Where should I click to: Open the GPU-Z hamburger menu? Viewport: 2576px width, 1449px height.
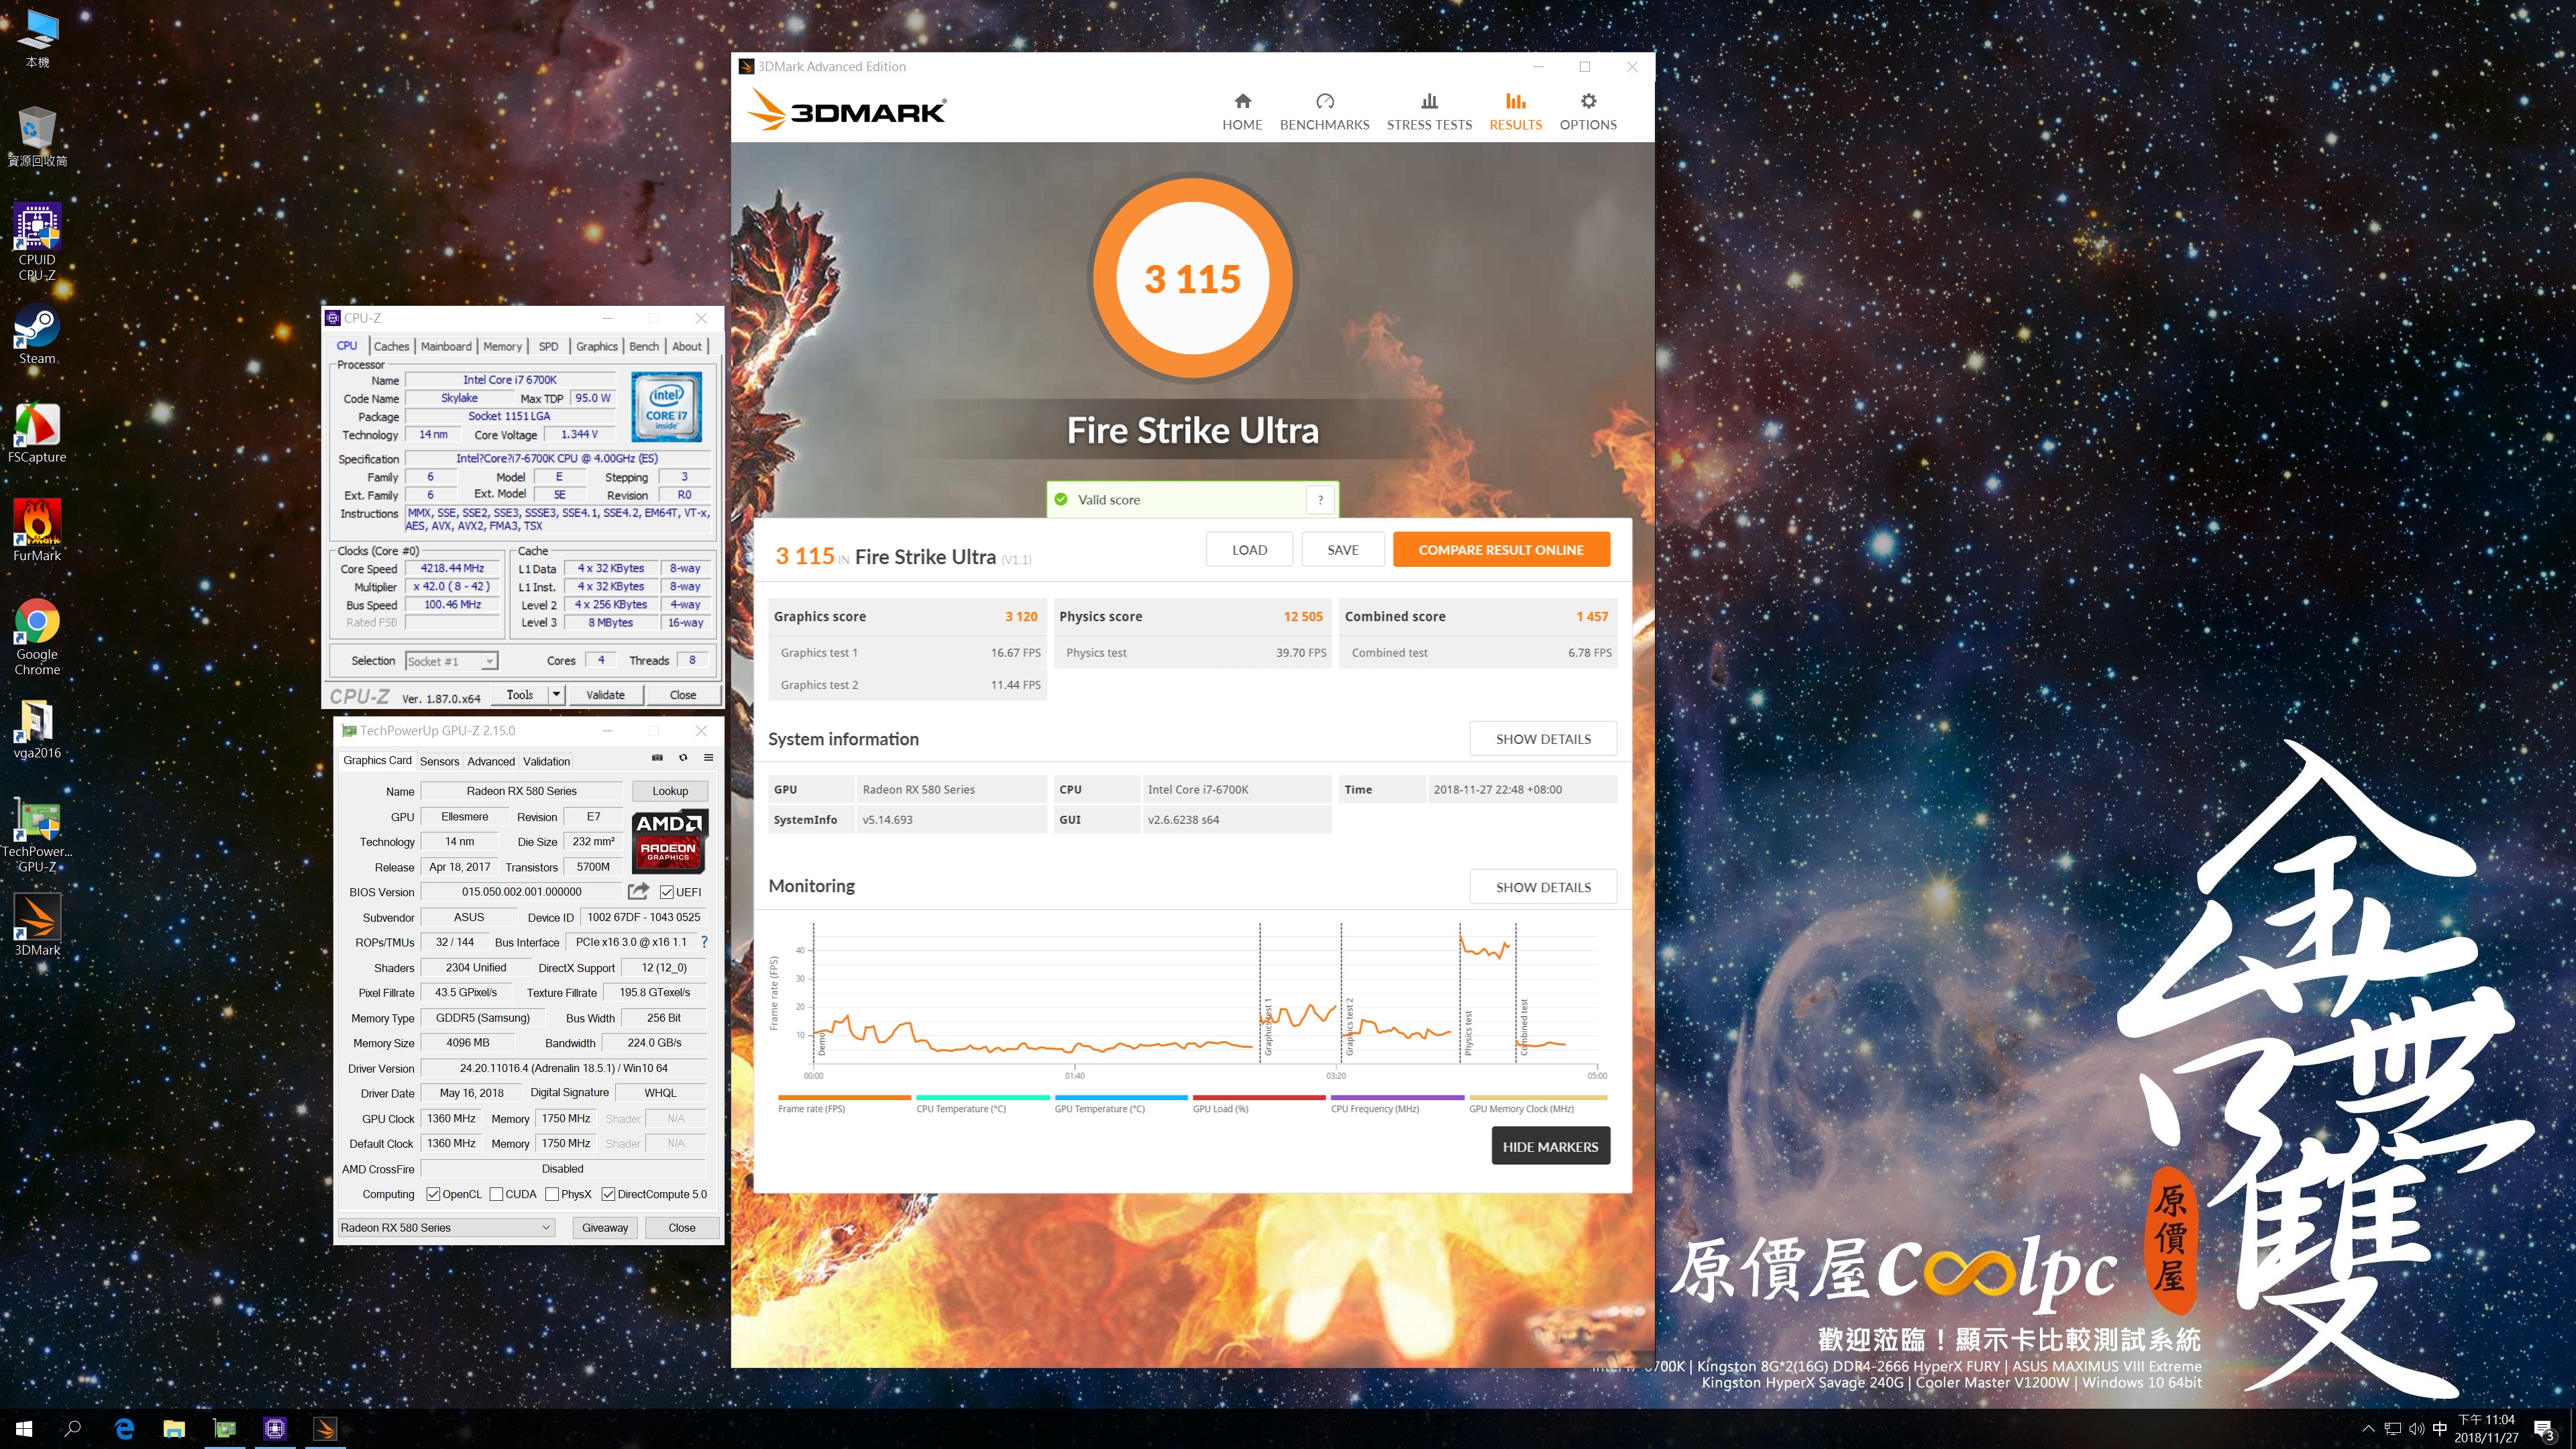pos(708,759)
